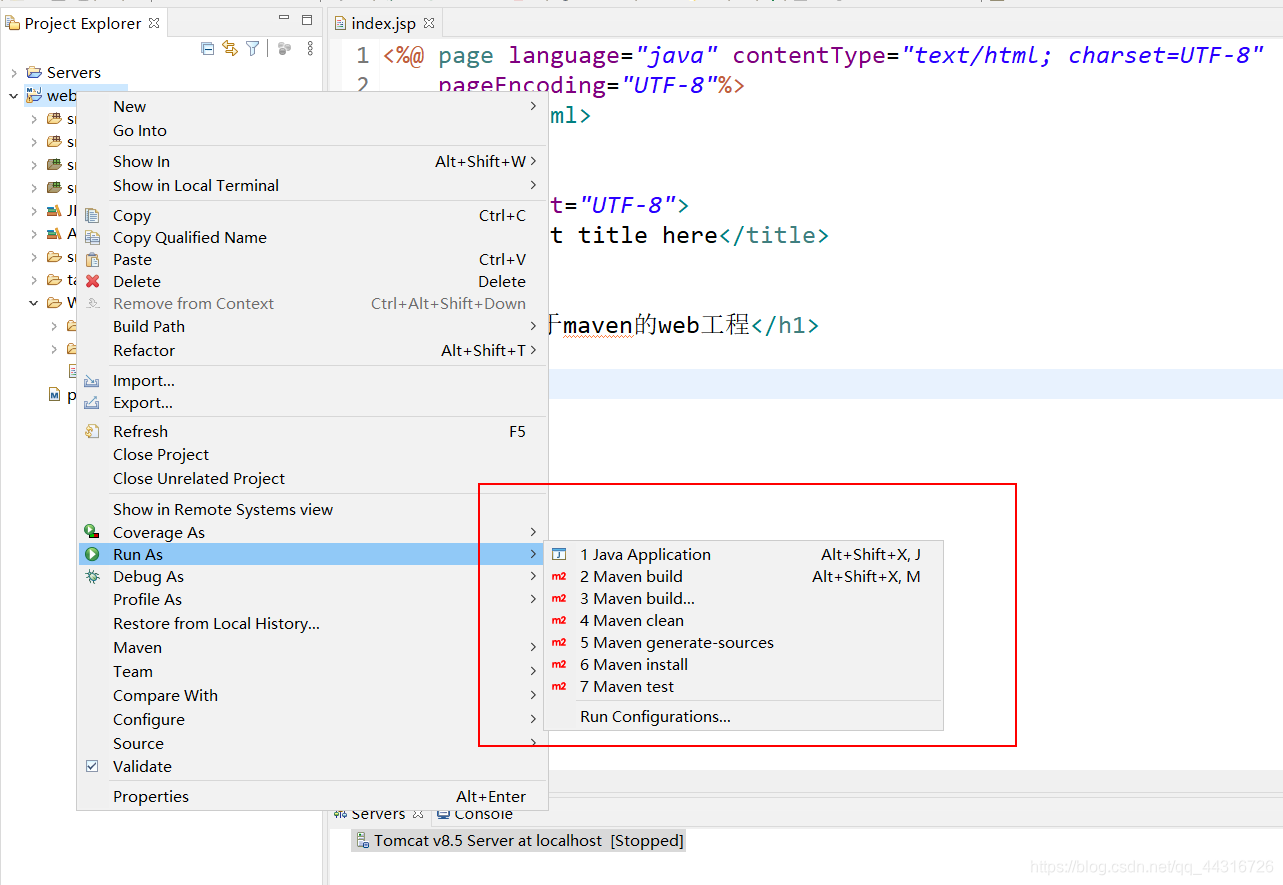Click the Paste clipboard icon

point(92,260)
